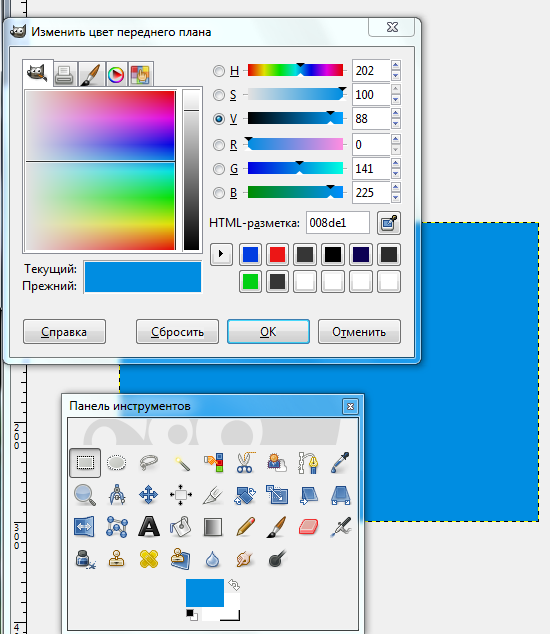Activate the Move tool
Image resolution: width=550 pixels, height=634 pixels.
point(148,495)
